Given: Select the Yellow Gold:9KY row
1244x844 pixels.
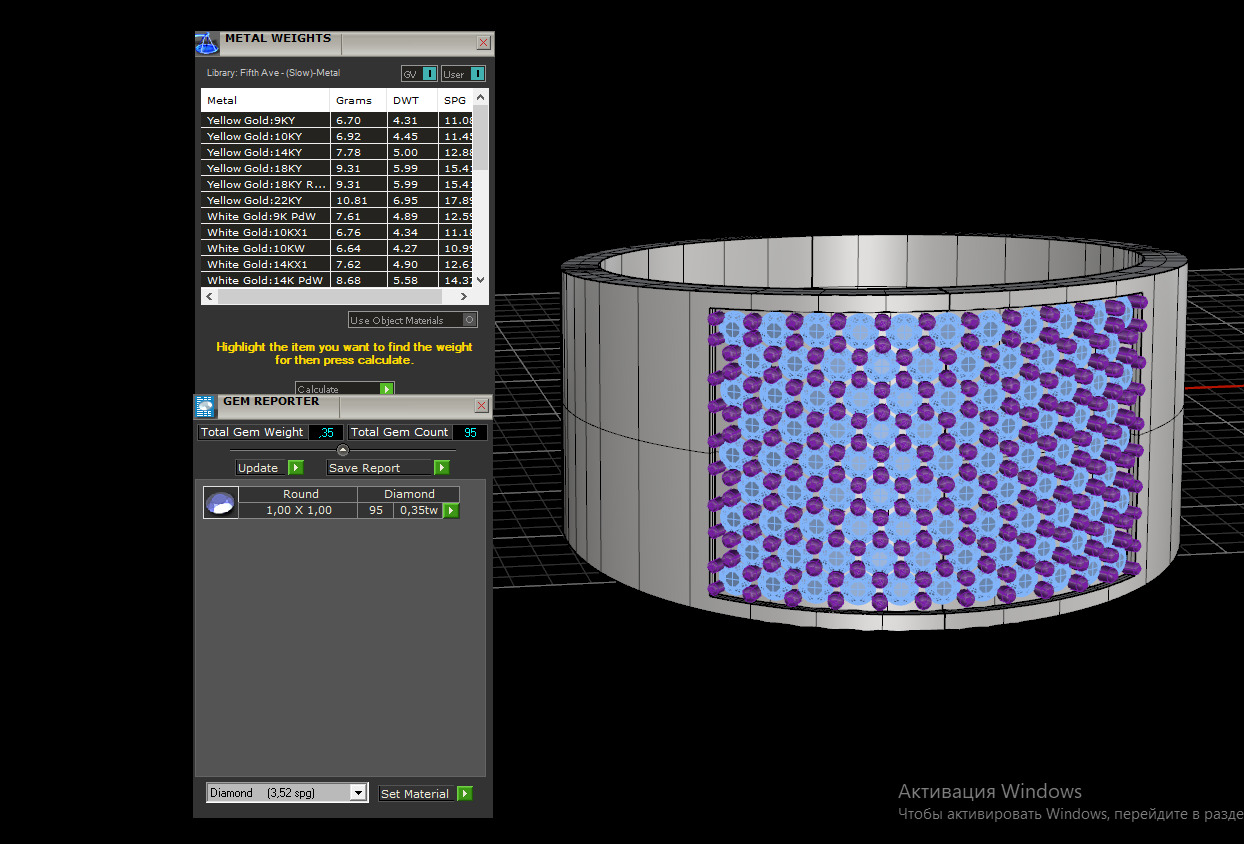Looking at the screenshot, I should [338, 120].
